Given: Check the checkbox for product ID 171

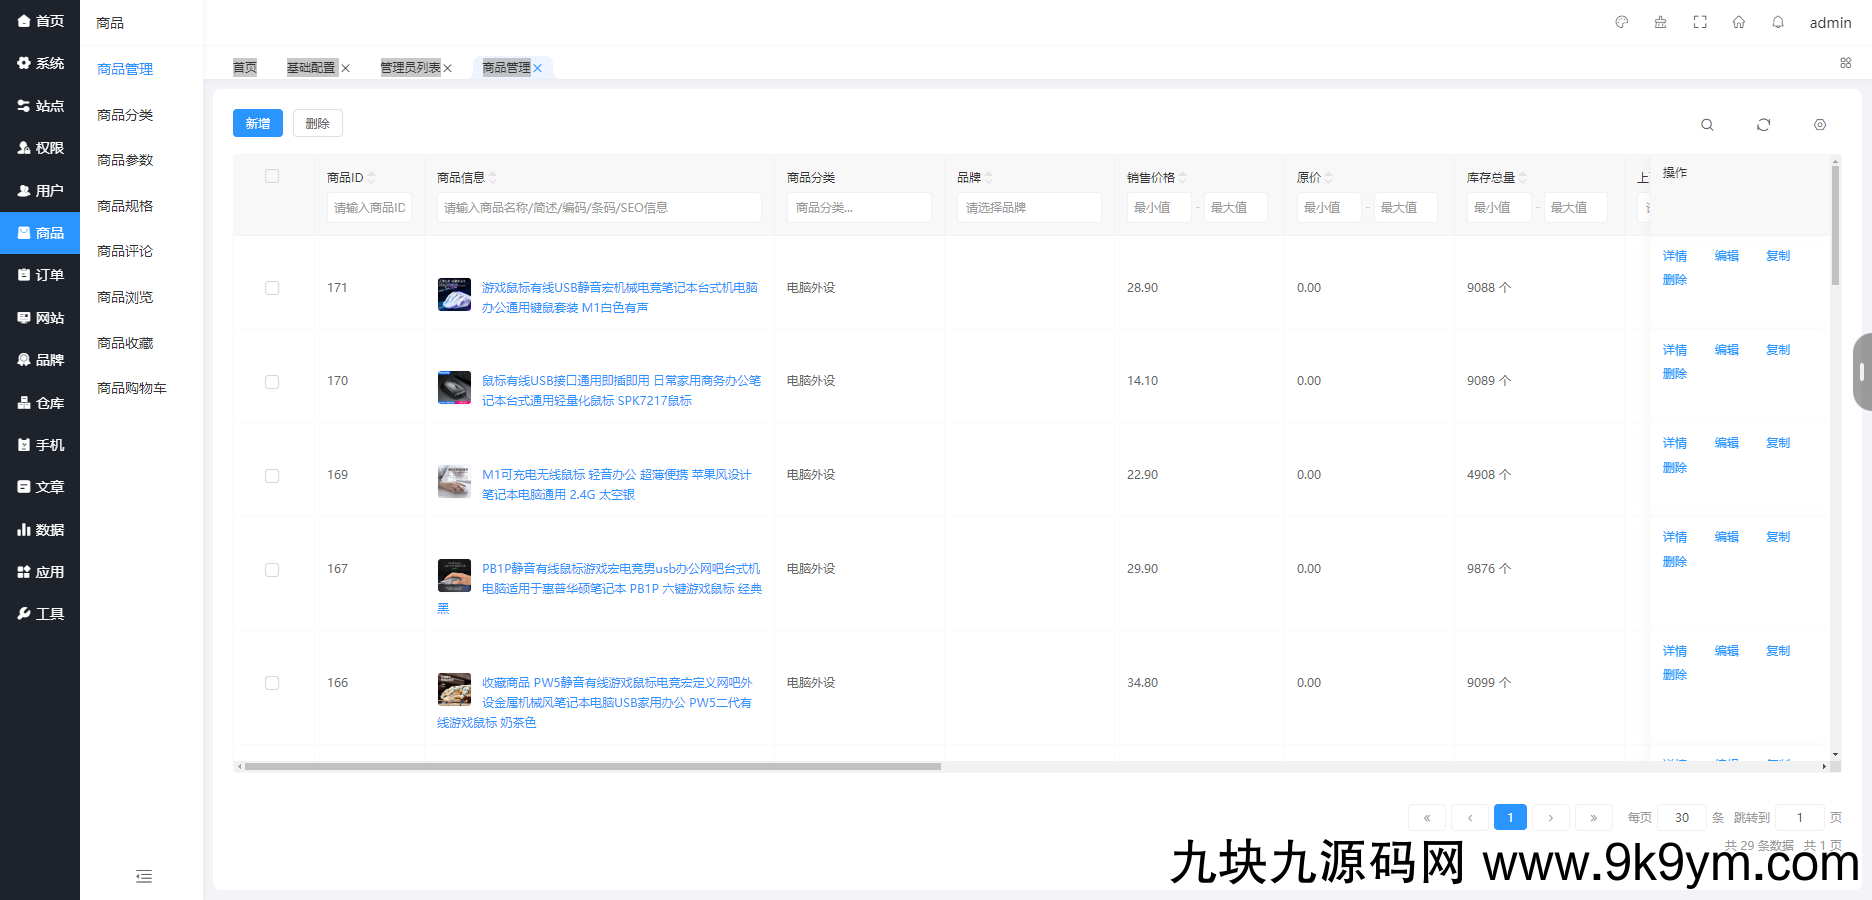Looking at the screenshot, I should click(x=271, y=287).
